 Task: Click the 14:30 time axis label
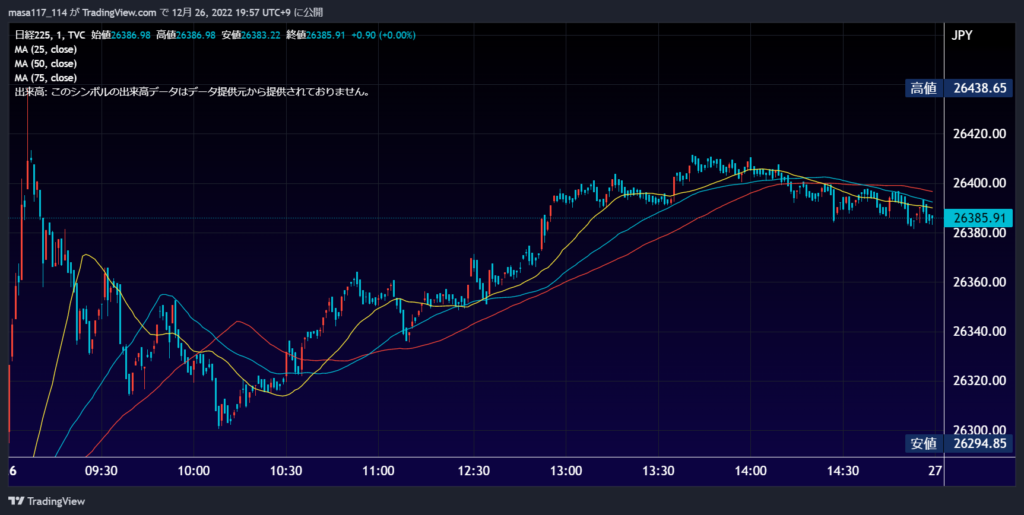[843, 471]
